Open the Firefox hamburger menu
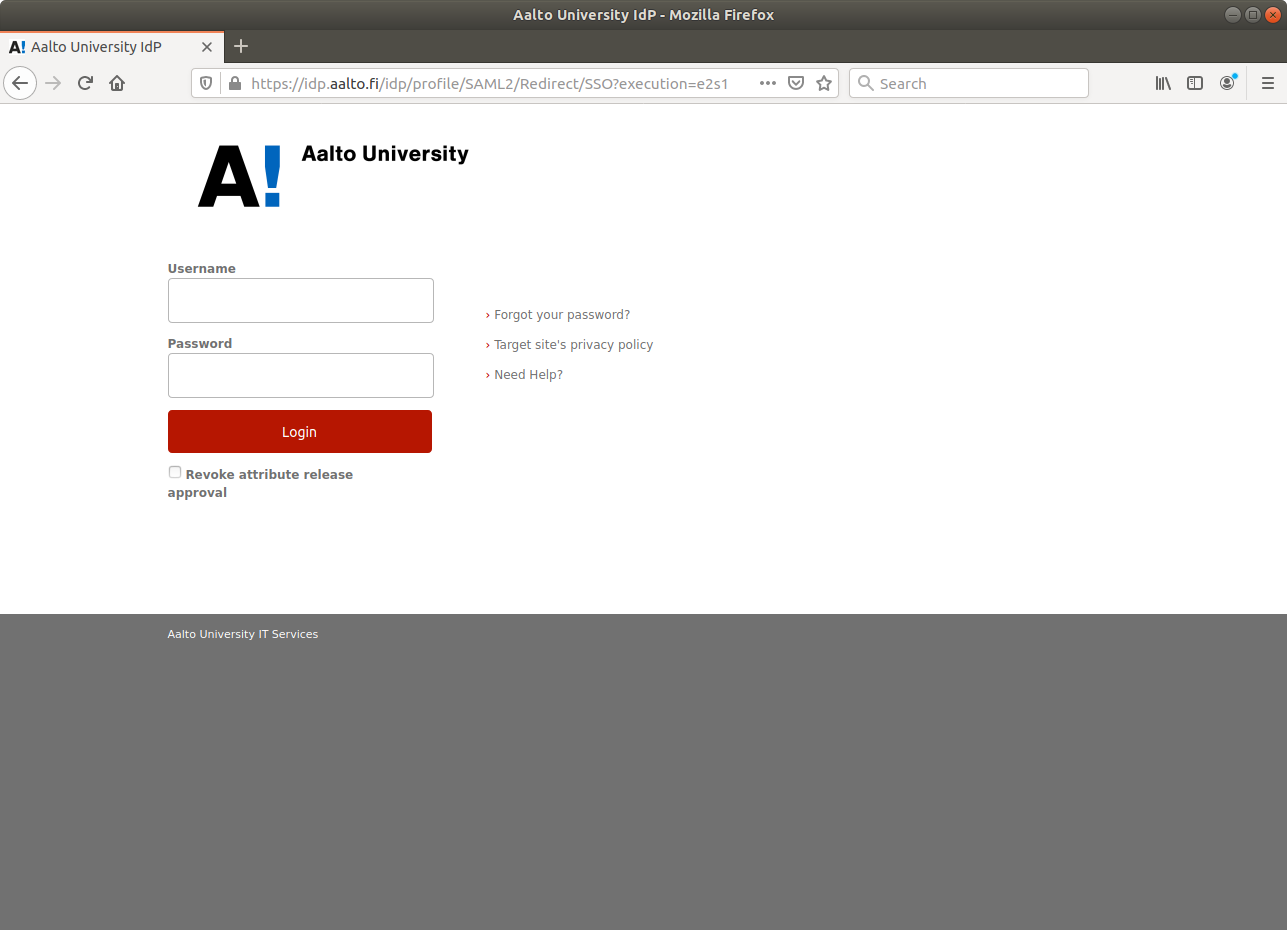This screenshot has width=1287, height=930. click(1267, 84)
